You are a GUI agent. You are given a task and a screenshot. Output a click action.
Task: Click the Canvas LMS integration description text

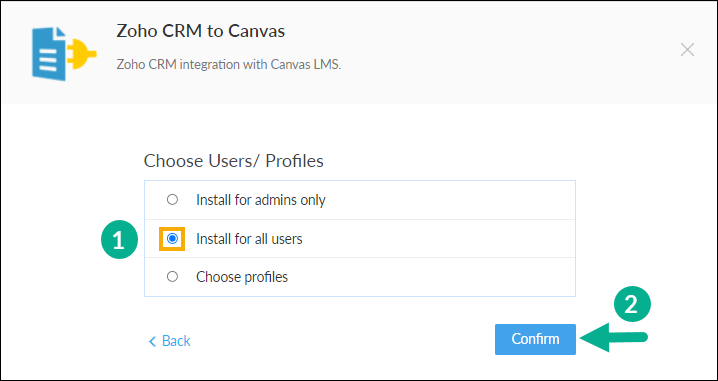229,64
